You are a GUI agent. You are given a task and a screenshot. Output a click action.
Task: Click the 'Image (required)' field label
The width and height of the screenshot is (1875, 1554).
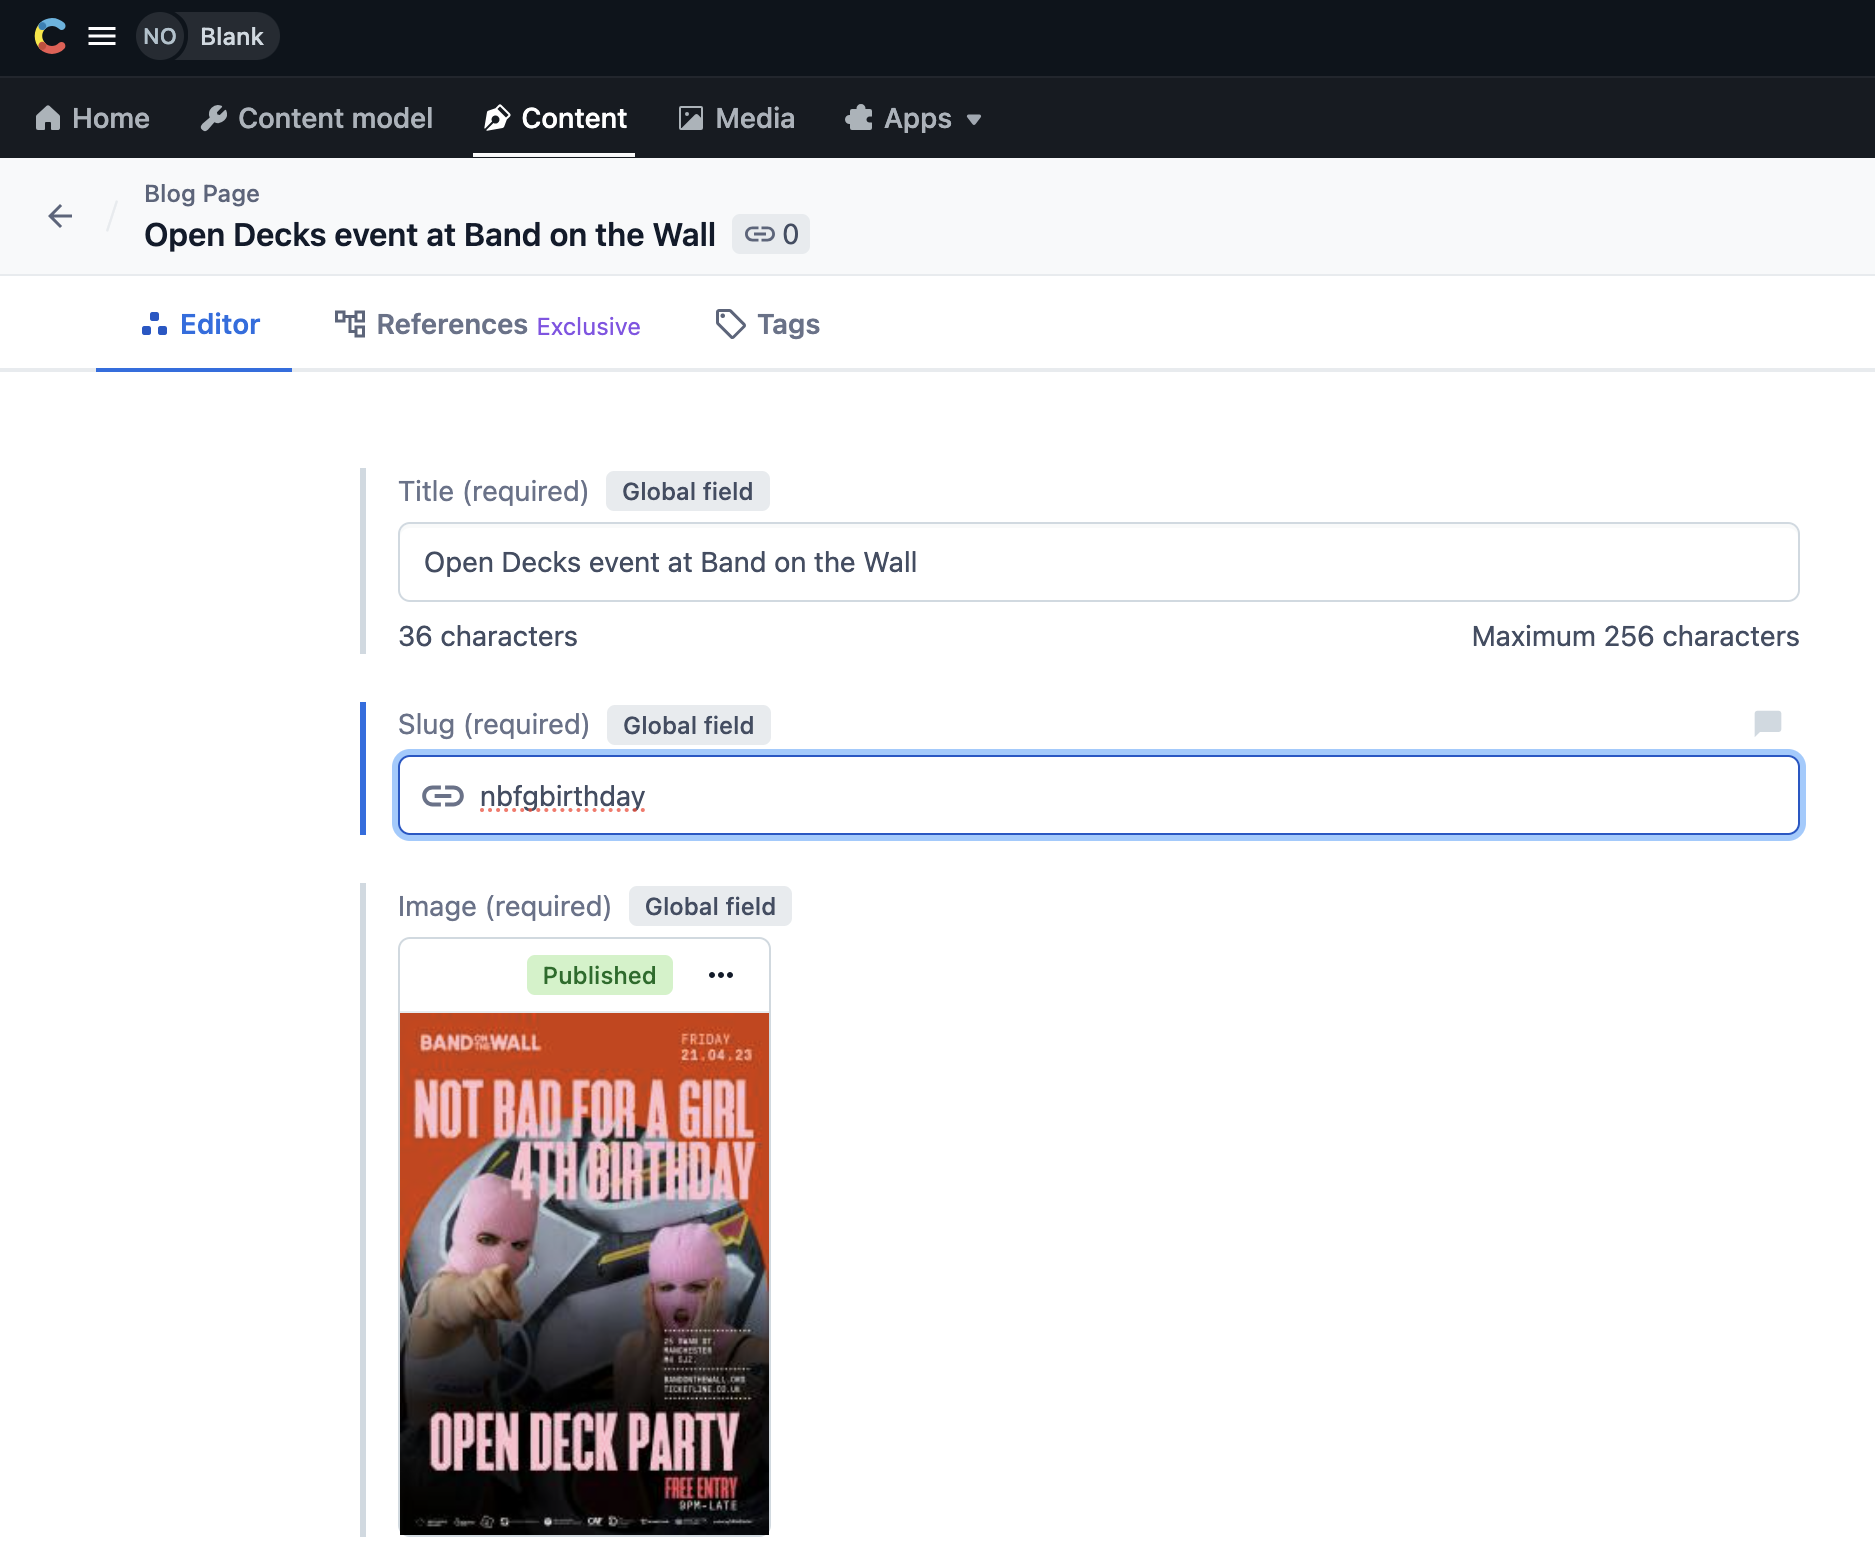tap(505, 906)
